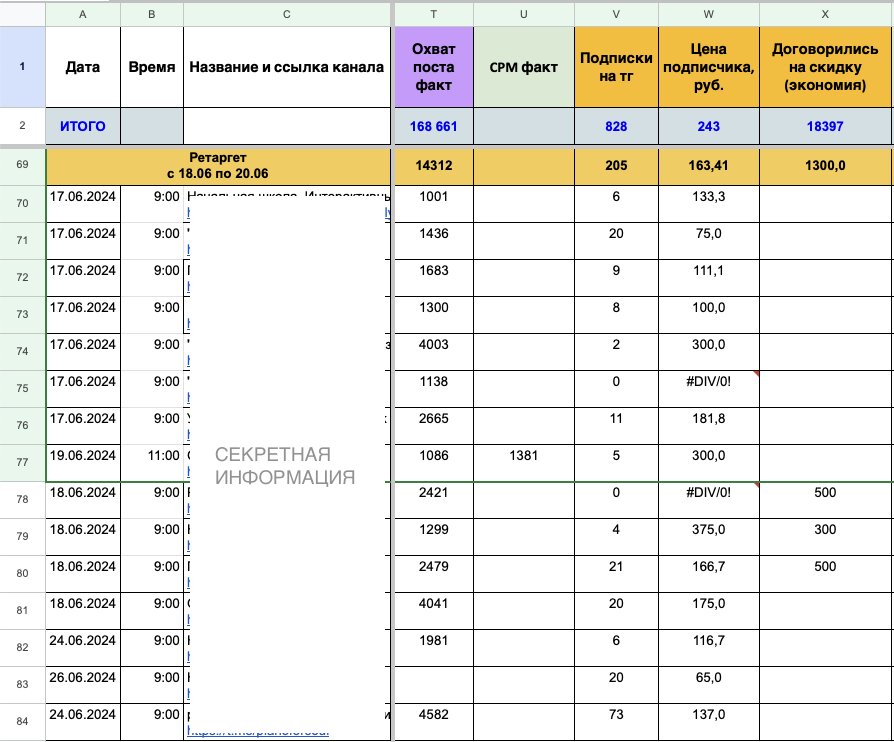Click 'Договорились на скидку (экономия)' header
The height and width of the screenshot is (742, 894).
[x=825, y=67]
